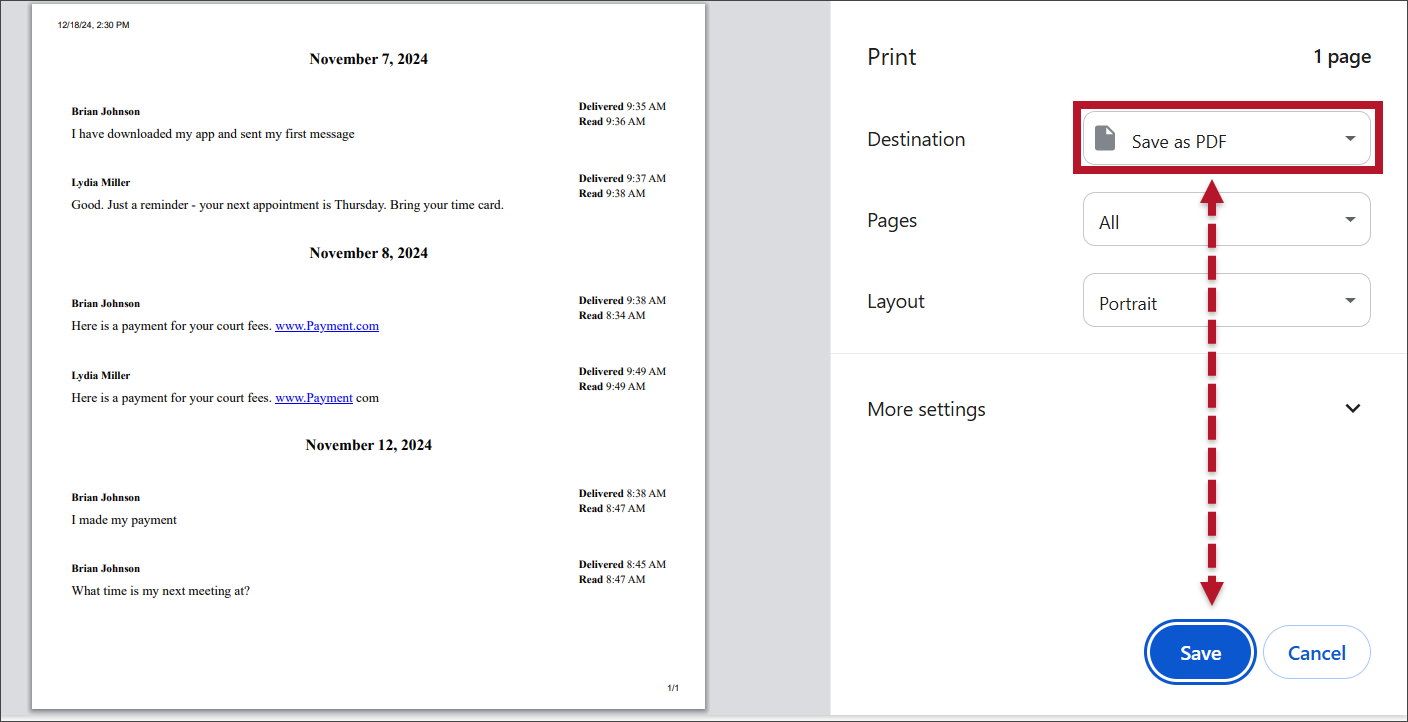The height and width of the screenshot is (722, 1408).
Task: Open www.Payment link in Lydia Miller's message
Action: pyautogui.click(x=314, y=398)
